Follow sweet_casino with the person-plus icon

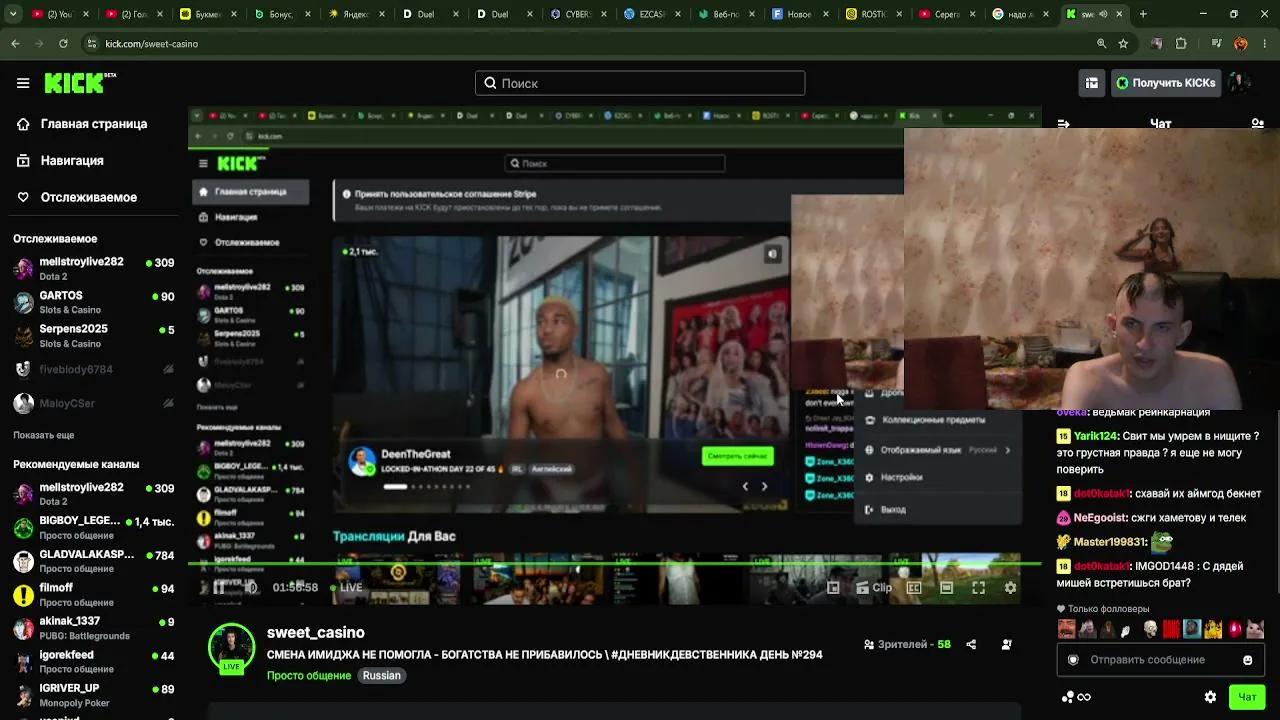(1006, 645)
